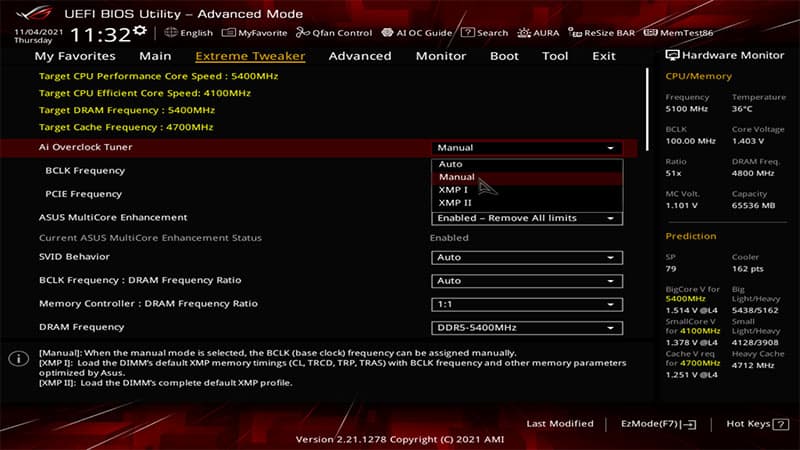
Task: Click Target DRAM Frequency : 5400MHz text
Action: [127, 110]
